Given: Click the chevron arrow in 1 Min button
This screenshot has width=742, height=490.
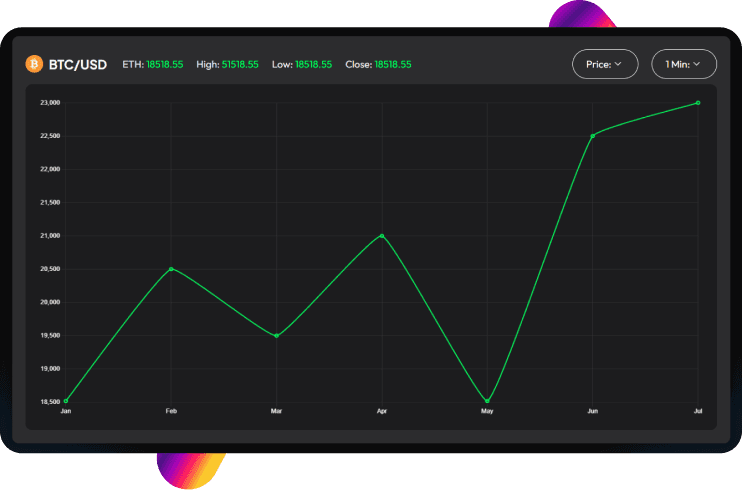Looking at the screenshot, I should click(x=697, y=64).
